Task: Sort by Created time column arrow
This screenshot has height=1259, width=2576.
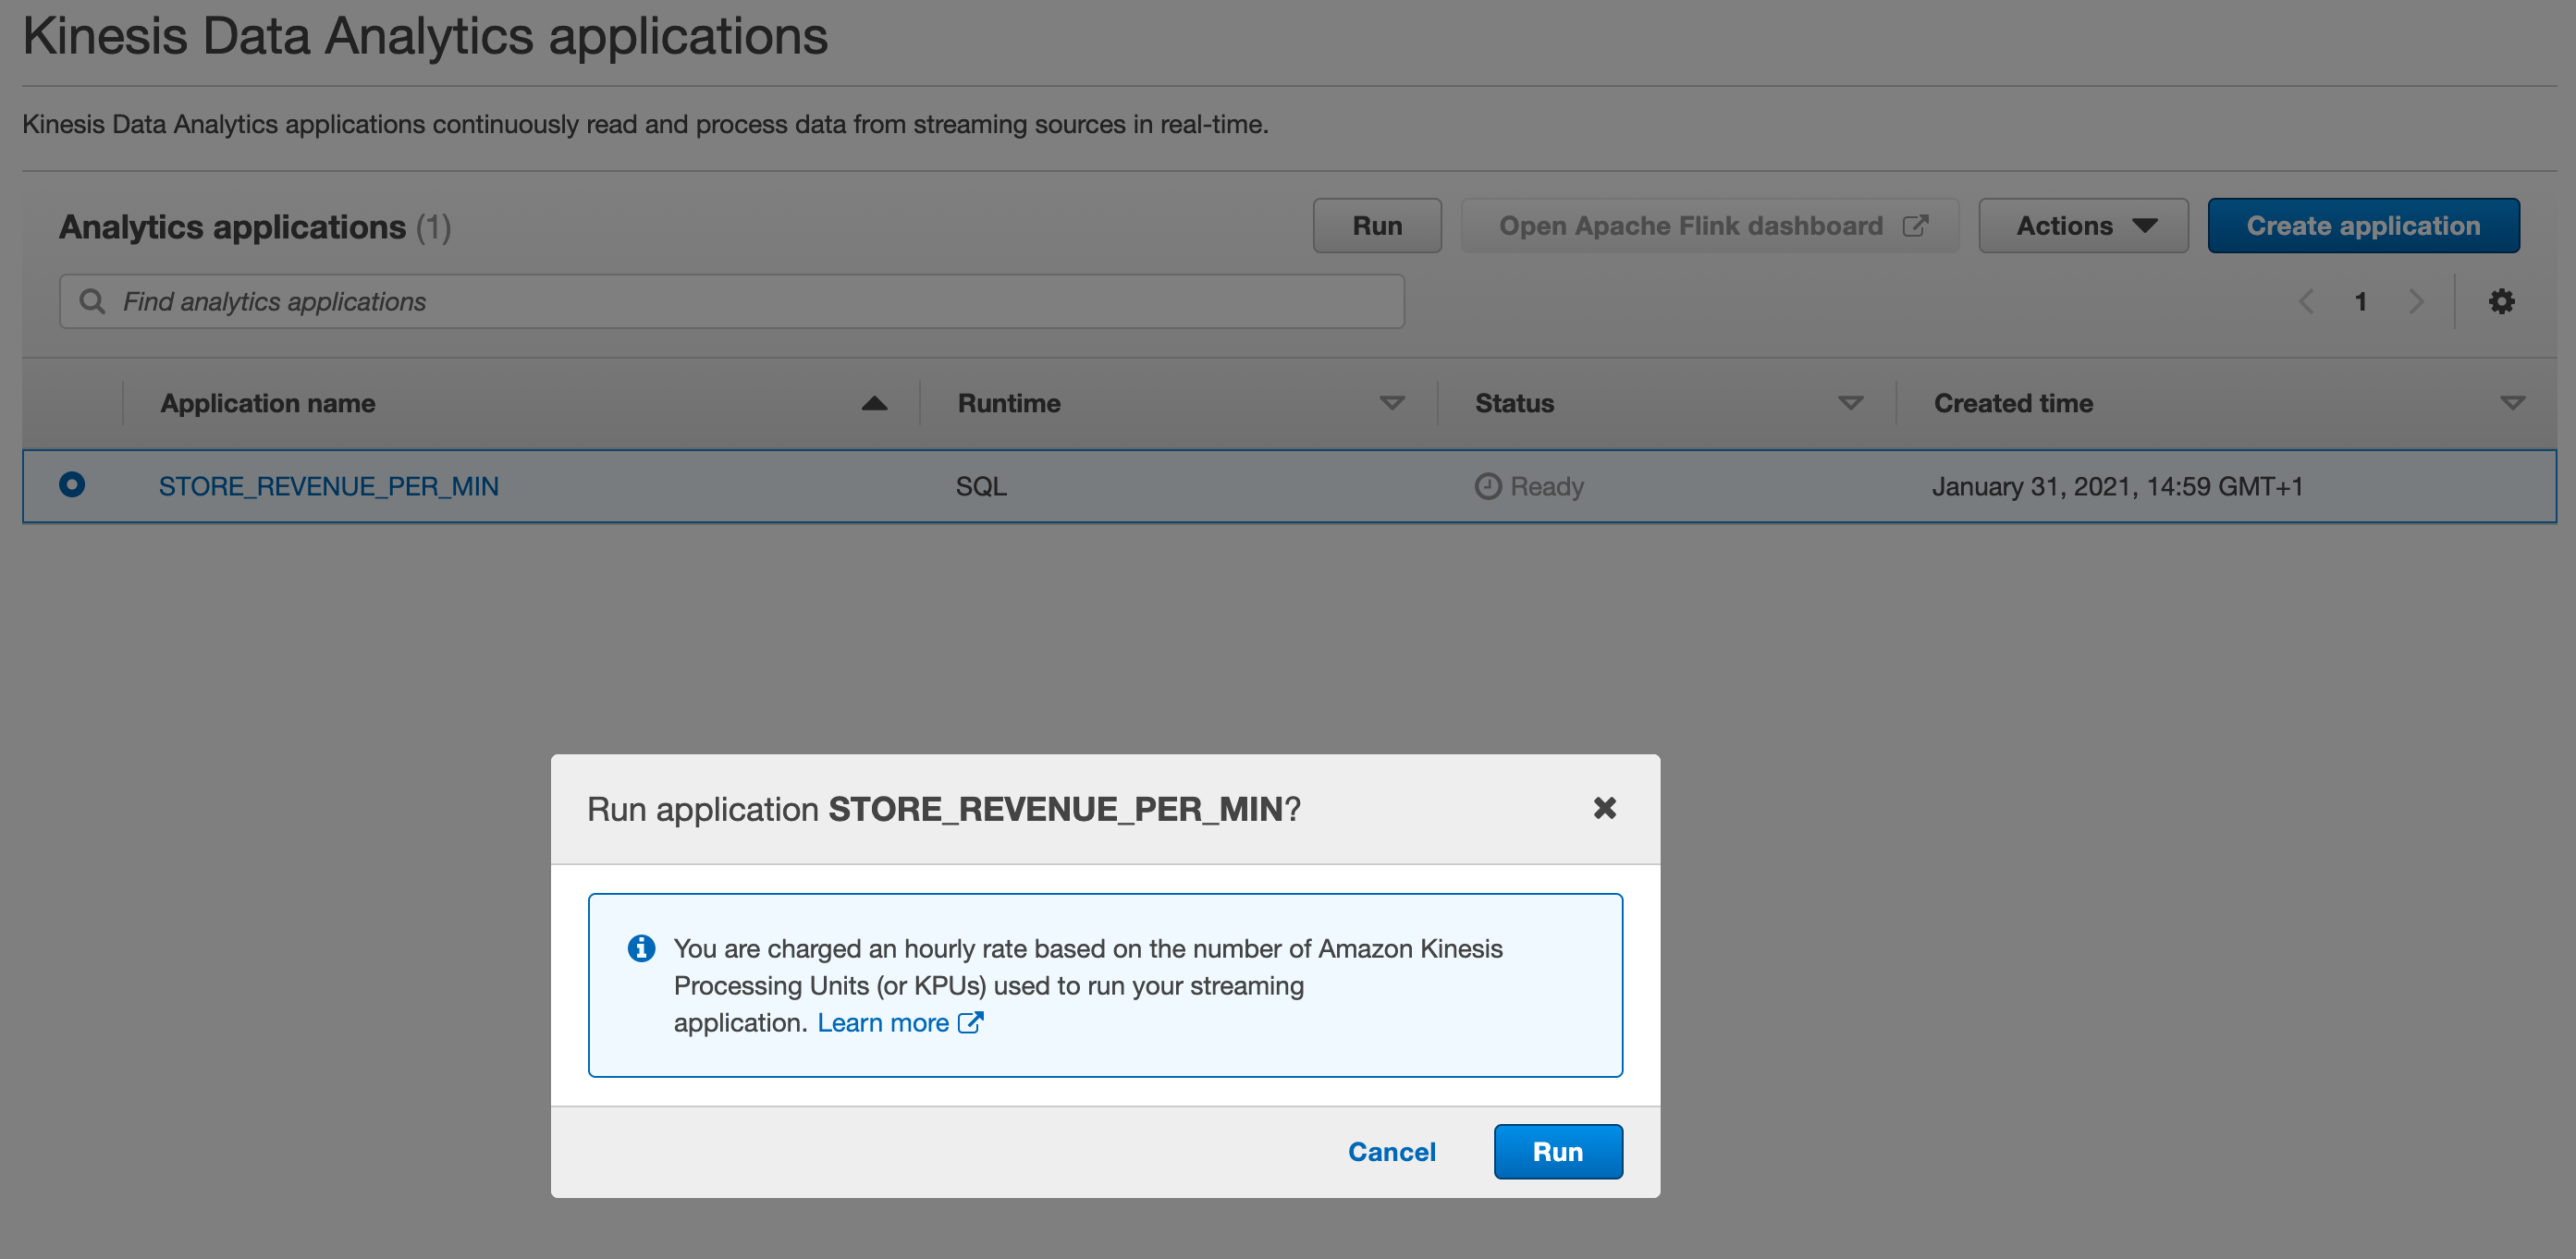Action: tap(2512, 403)
